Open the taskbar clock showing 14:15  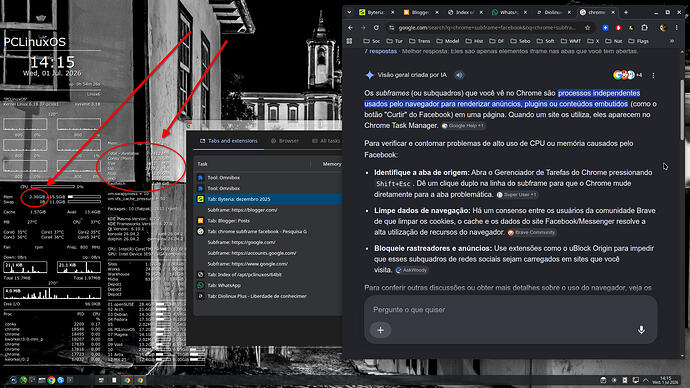point(666,380)
